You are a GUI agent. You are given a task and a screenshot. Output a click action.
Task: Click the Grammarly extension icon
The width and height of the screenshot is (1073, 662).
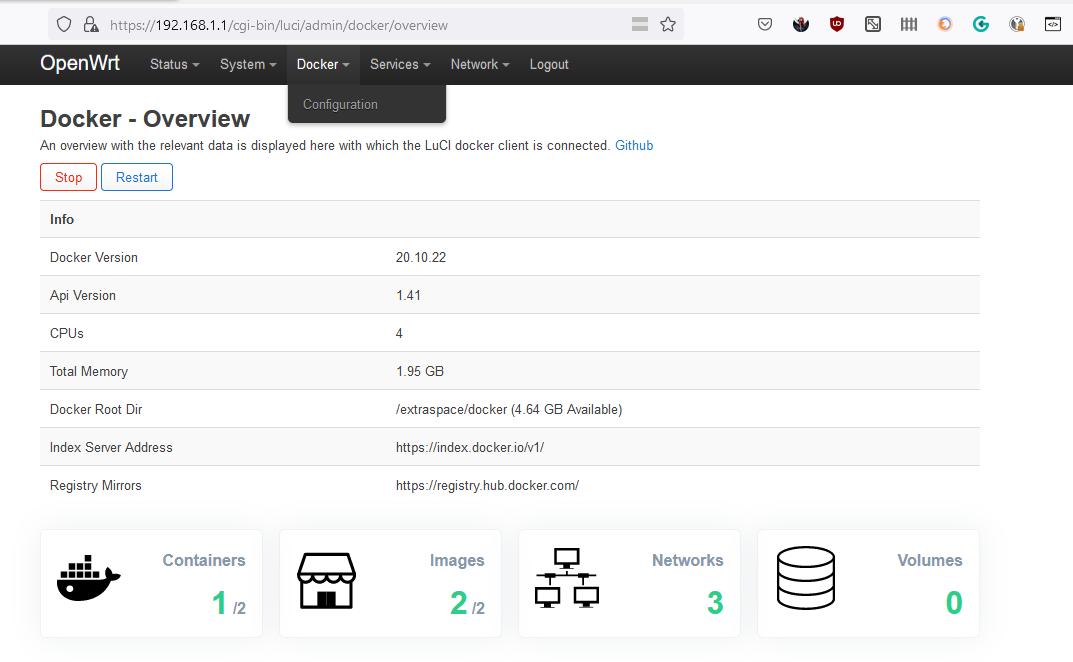point(981,25)
